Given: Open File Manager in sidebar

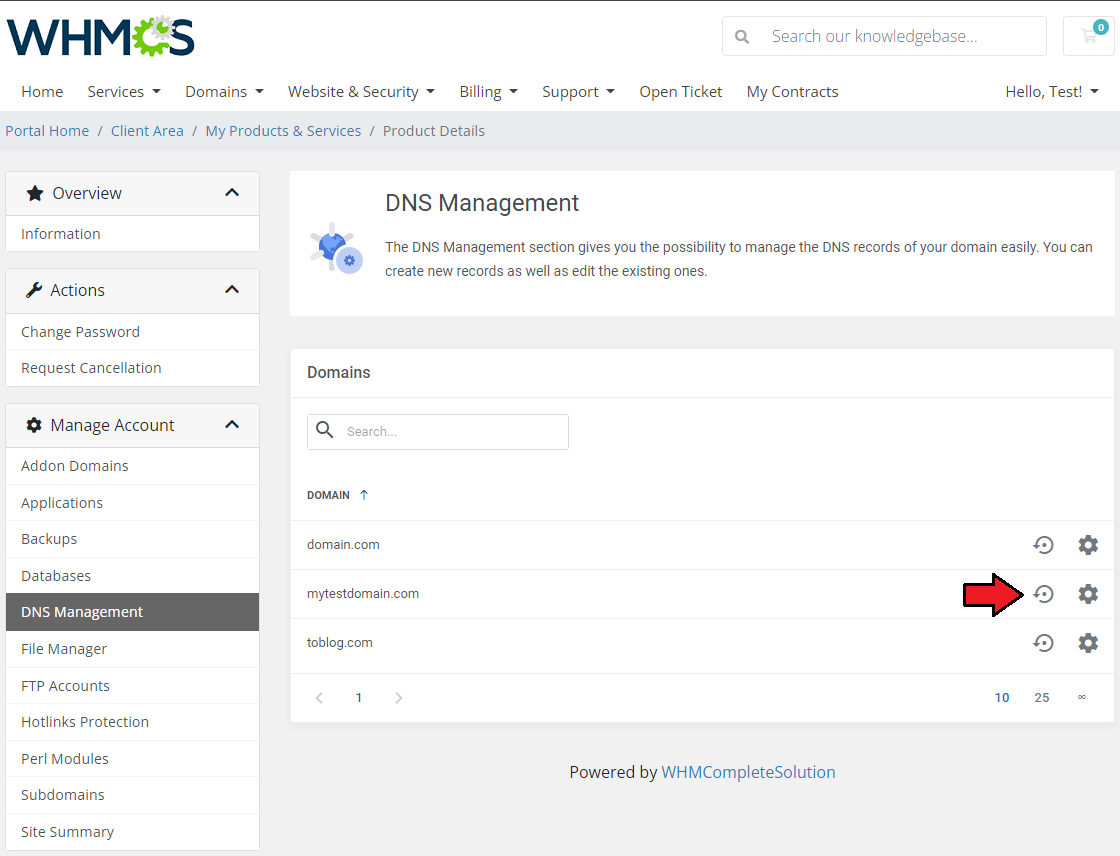Looking at the screenshot, I should 132,649.
